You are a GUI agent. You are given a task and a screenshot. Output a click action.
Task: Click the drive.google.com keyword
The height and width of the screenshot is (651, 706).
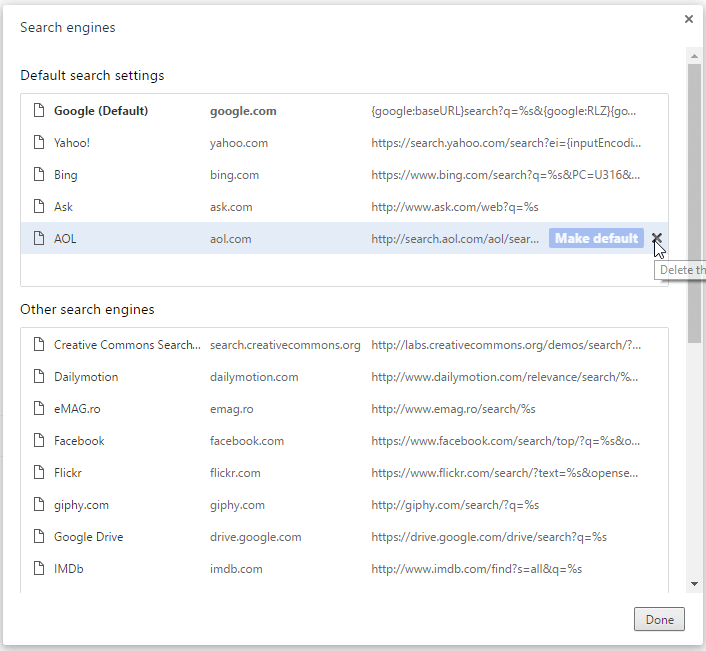point(255,537)
